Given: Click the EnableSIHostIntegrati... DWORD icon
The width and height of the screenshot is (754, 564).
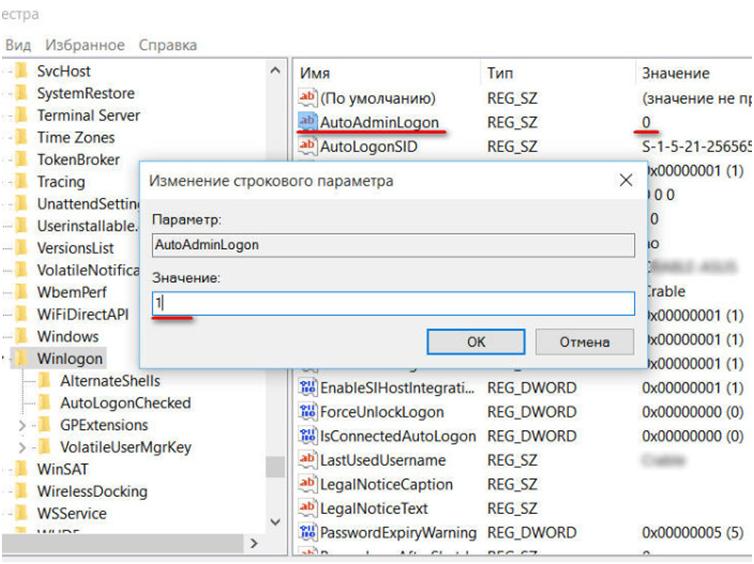Looking at the screenshot, I should coord(307,387).
